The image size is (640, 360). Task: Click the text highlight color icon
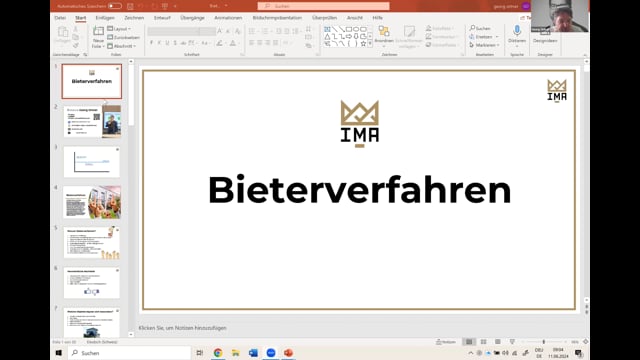(x=220, y=43)
